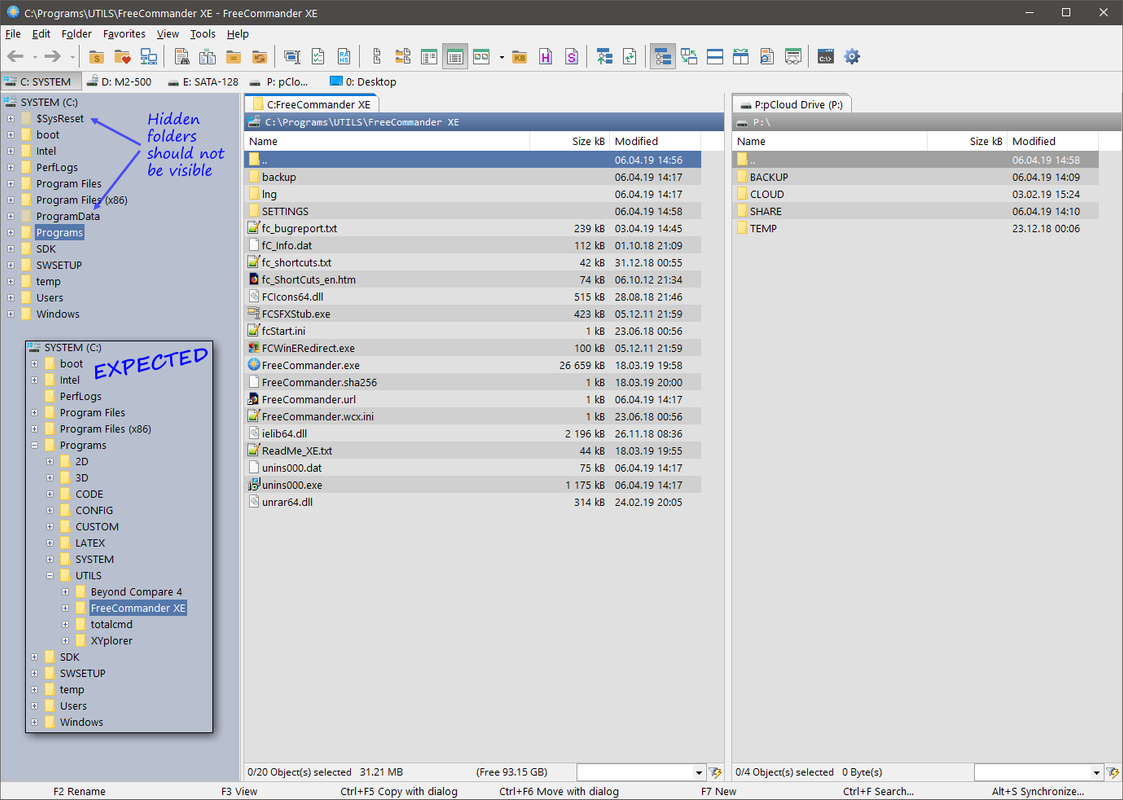Open the DOS command prompt icon
This screenshot has width=1123, height=800.
point(826,57)
